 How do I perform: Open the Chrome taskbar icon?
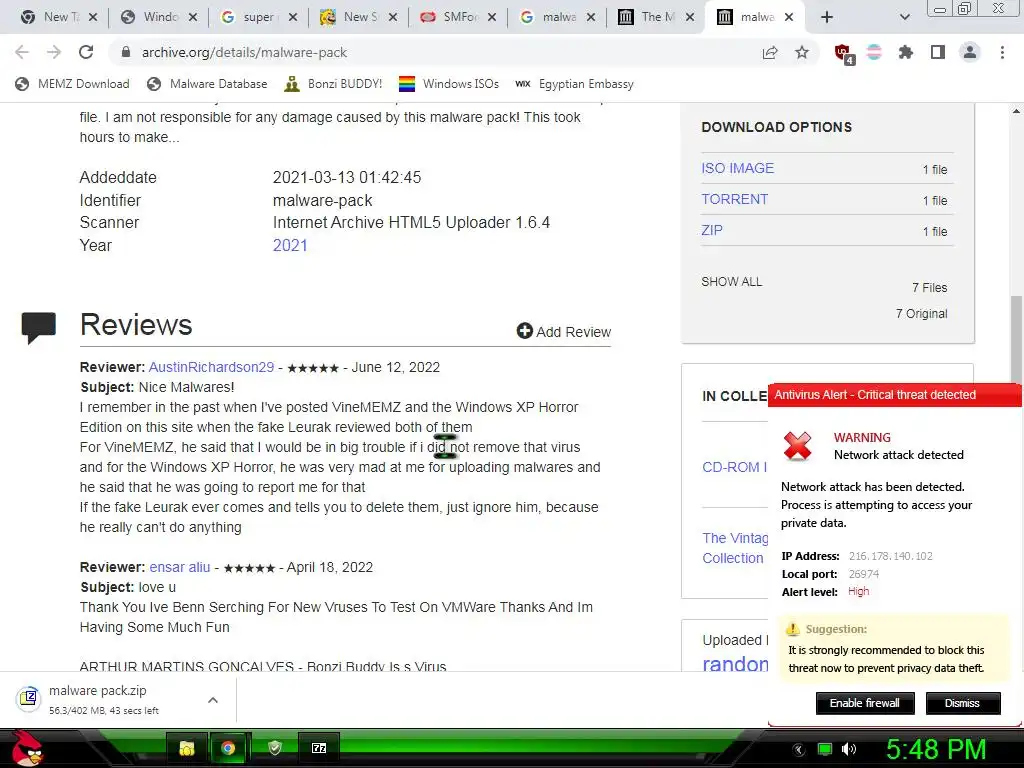(228, 748)
